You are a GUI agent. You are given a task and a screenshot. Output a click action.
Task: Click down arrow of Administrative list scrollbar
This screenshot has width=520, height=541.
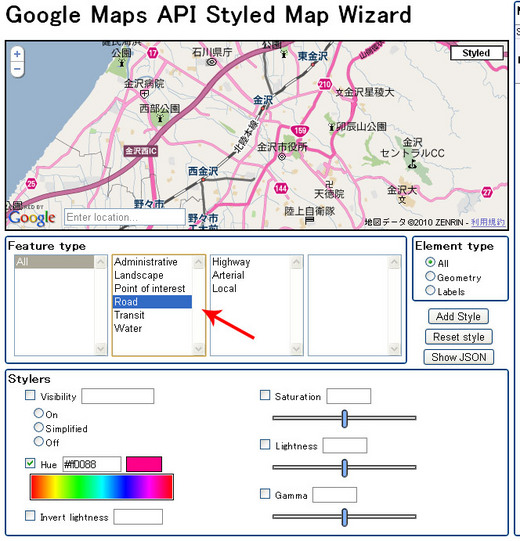pos(198,348)
